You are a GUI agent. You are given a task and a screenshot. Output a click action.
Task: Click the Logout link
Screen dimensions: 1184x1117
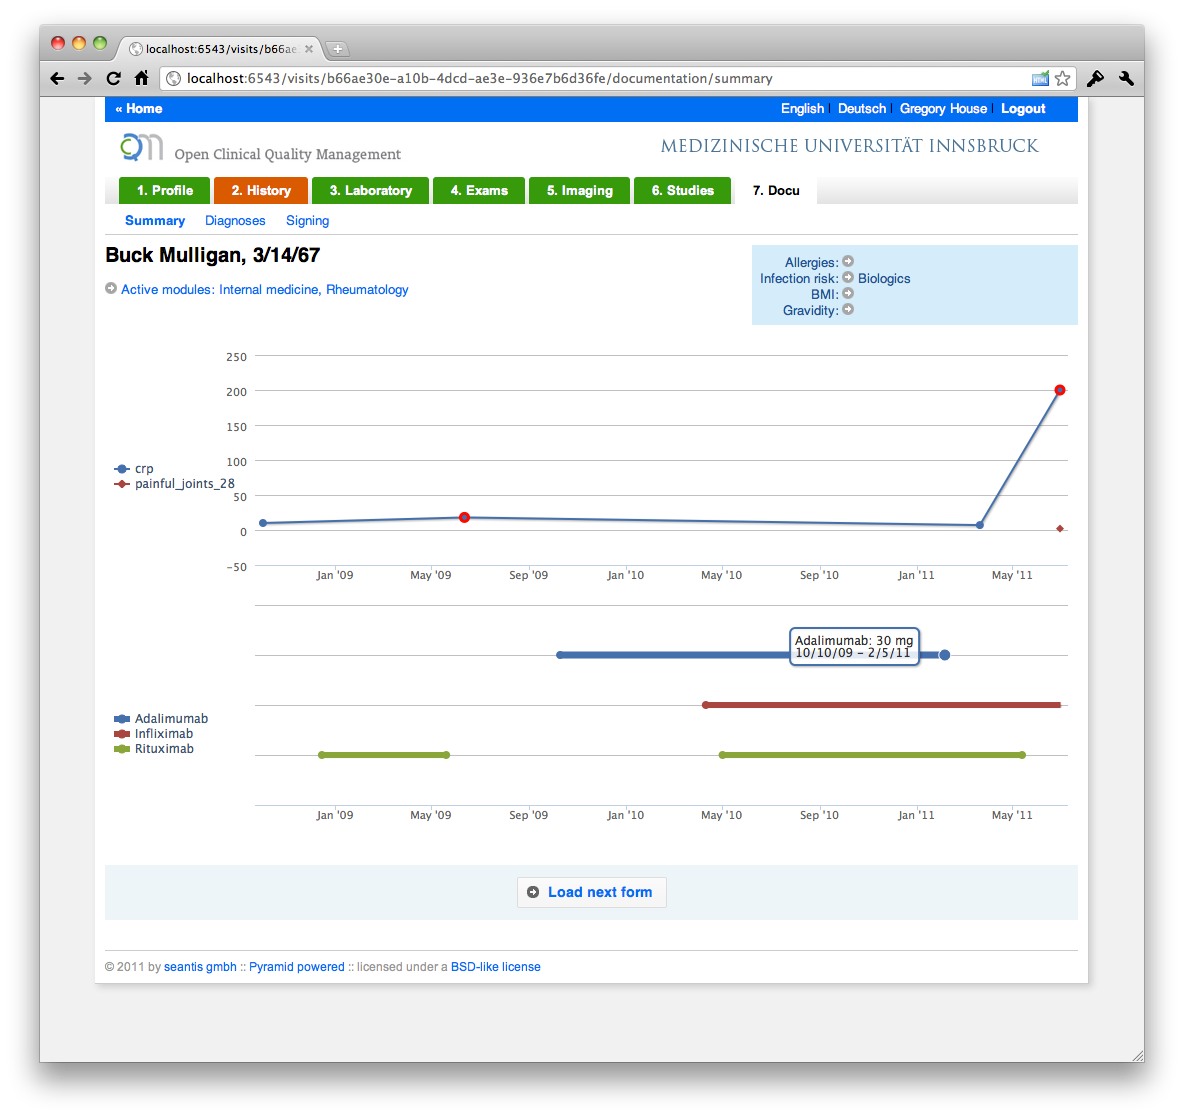click(x=1023, y=109)
